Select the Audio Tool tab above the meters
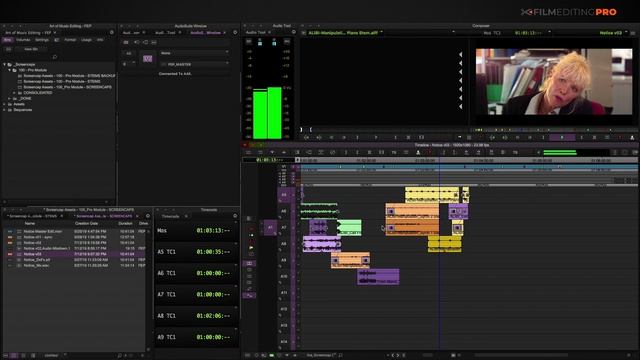This screenshot has height=360, width=640. [x=256, y=32]
